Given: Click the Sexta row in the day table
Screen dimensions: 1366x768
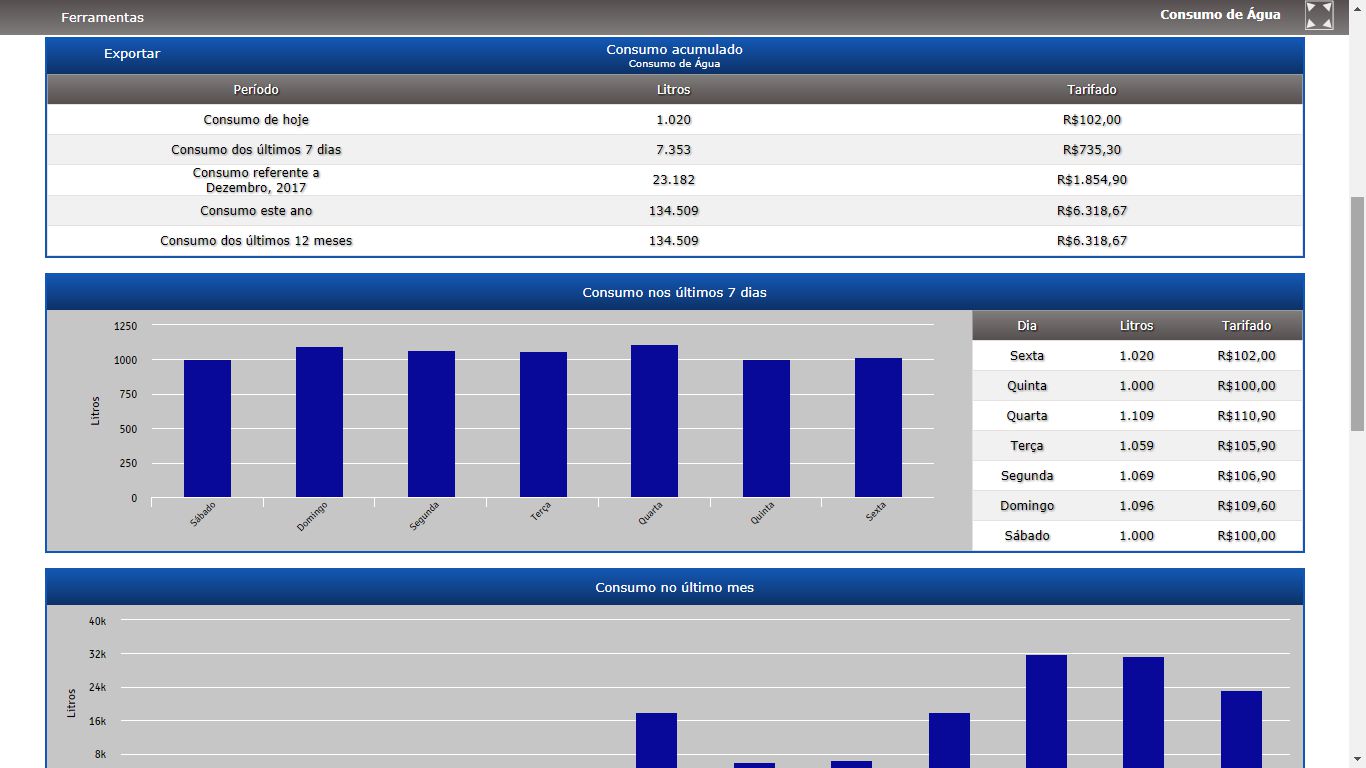Looking at the screenshot, I should click(x=1138, y=356).
